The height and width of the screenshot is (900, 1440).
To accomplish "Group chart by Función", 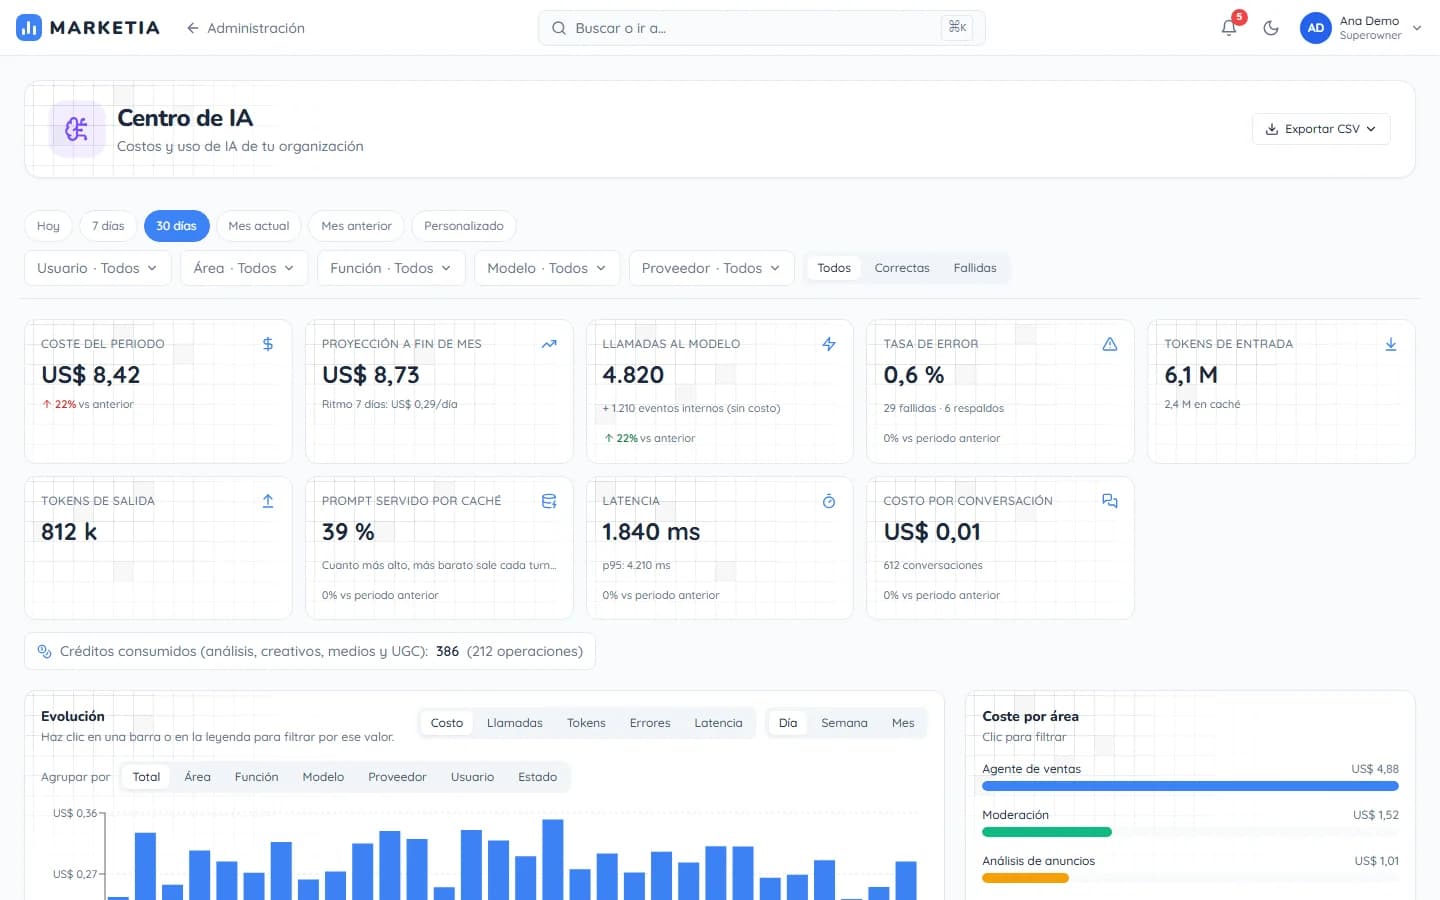I will tap(257, 777).
